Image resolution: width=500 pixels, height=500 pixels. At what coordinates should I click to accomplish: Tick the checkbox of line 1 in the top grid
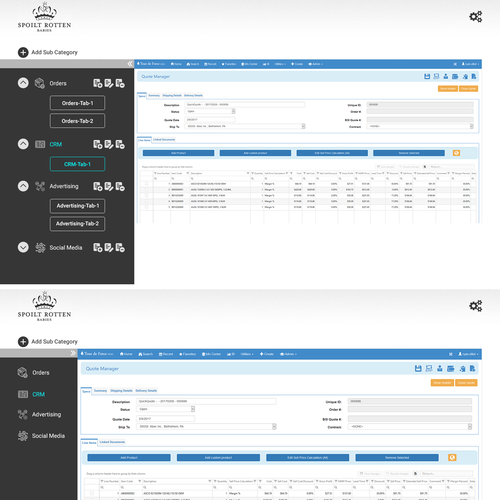[x=146, y=184]
